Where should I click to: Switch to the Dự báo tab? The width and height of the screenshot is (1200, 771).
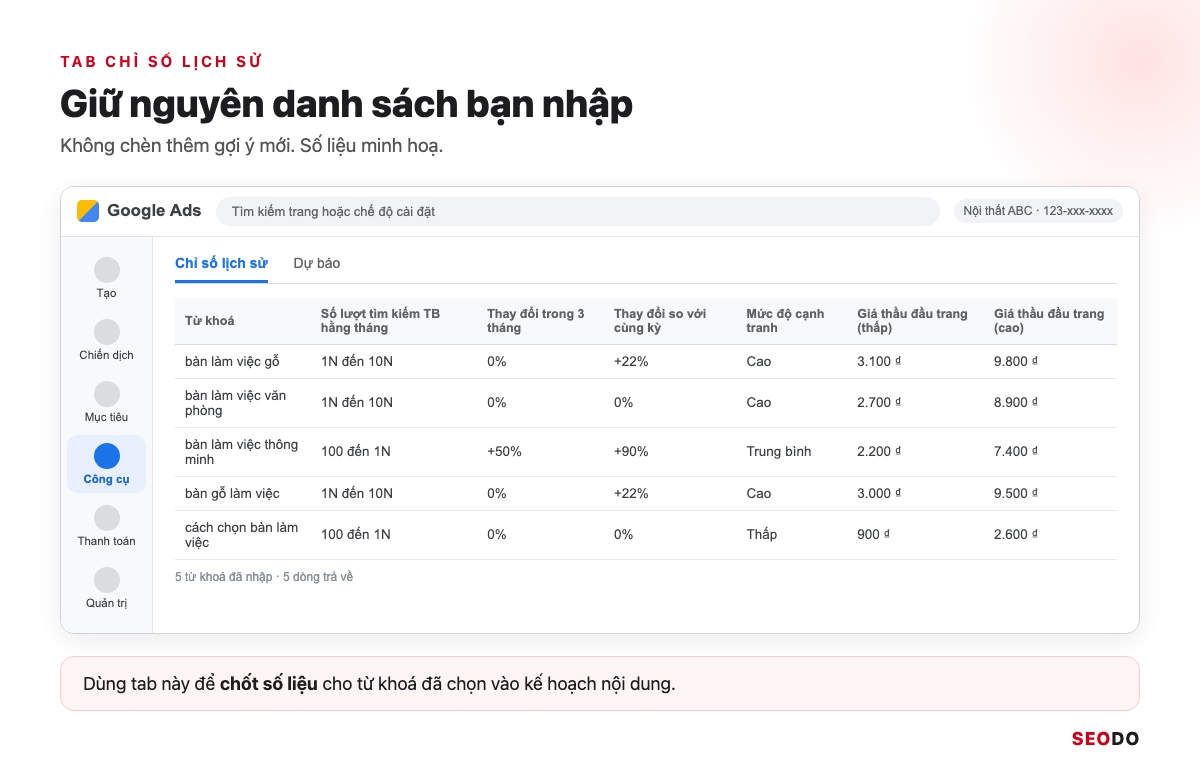[x=317, y=264]
